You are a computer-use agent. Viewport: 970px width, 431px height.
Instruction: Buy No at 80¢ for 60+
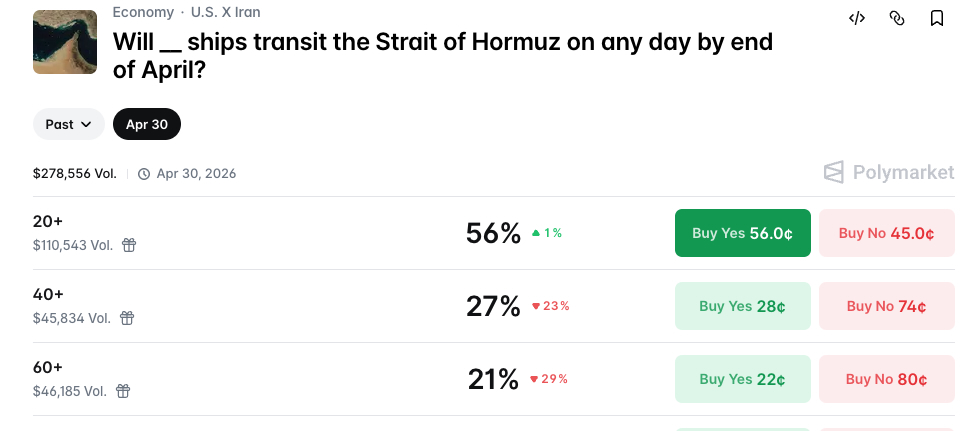886,379
